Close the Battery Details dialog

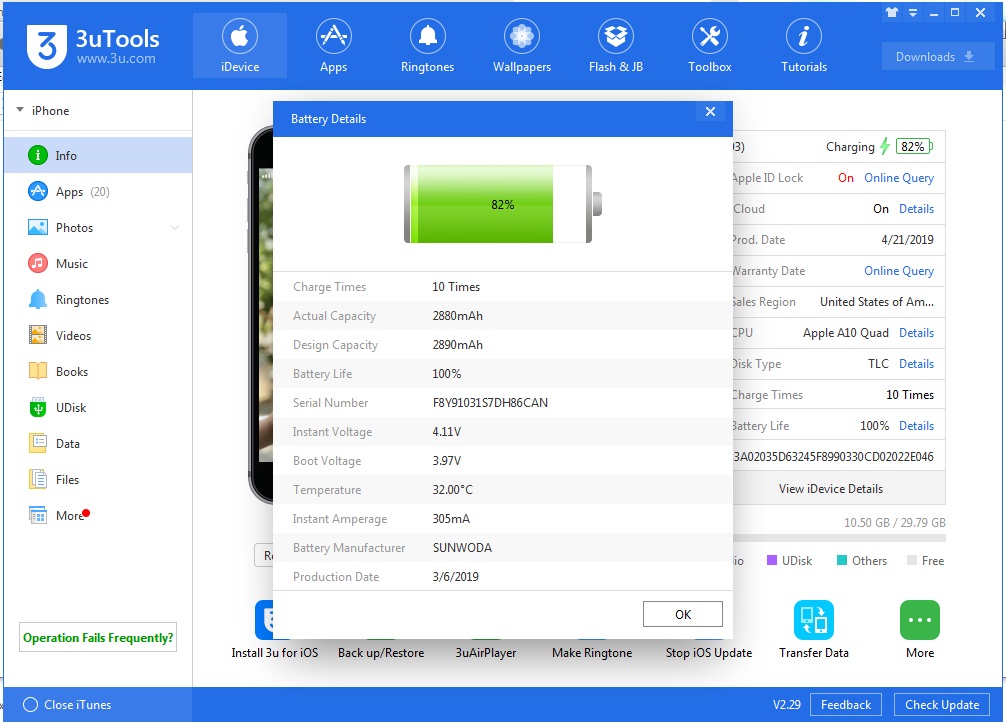tap(710, 112)
